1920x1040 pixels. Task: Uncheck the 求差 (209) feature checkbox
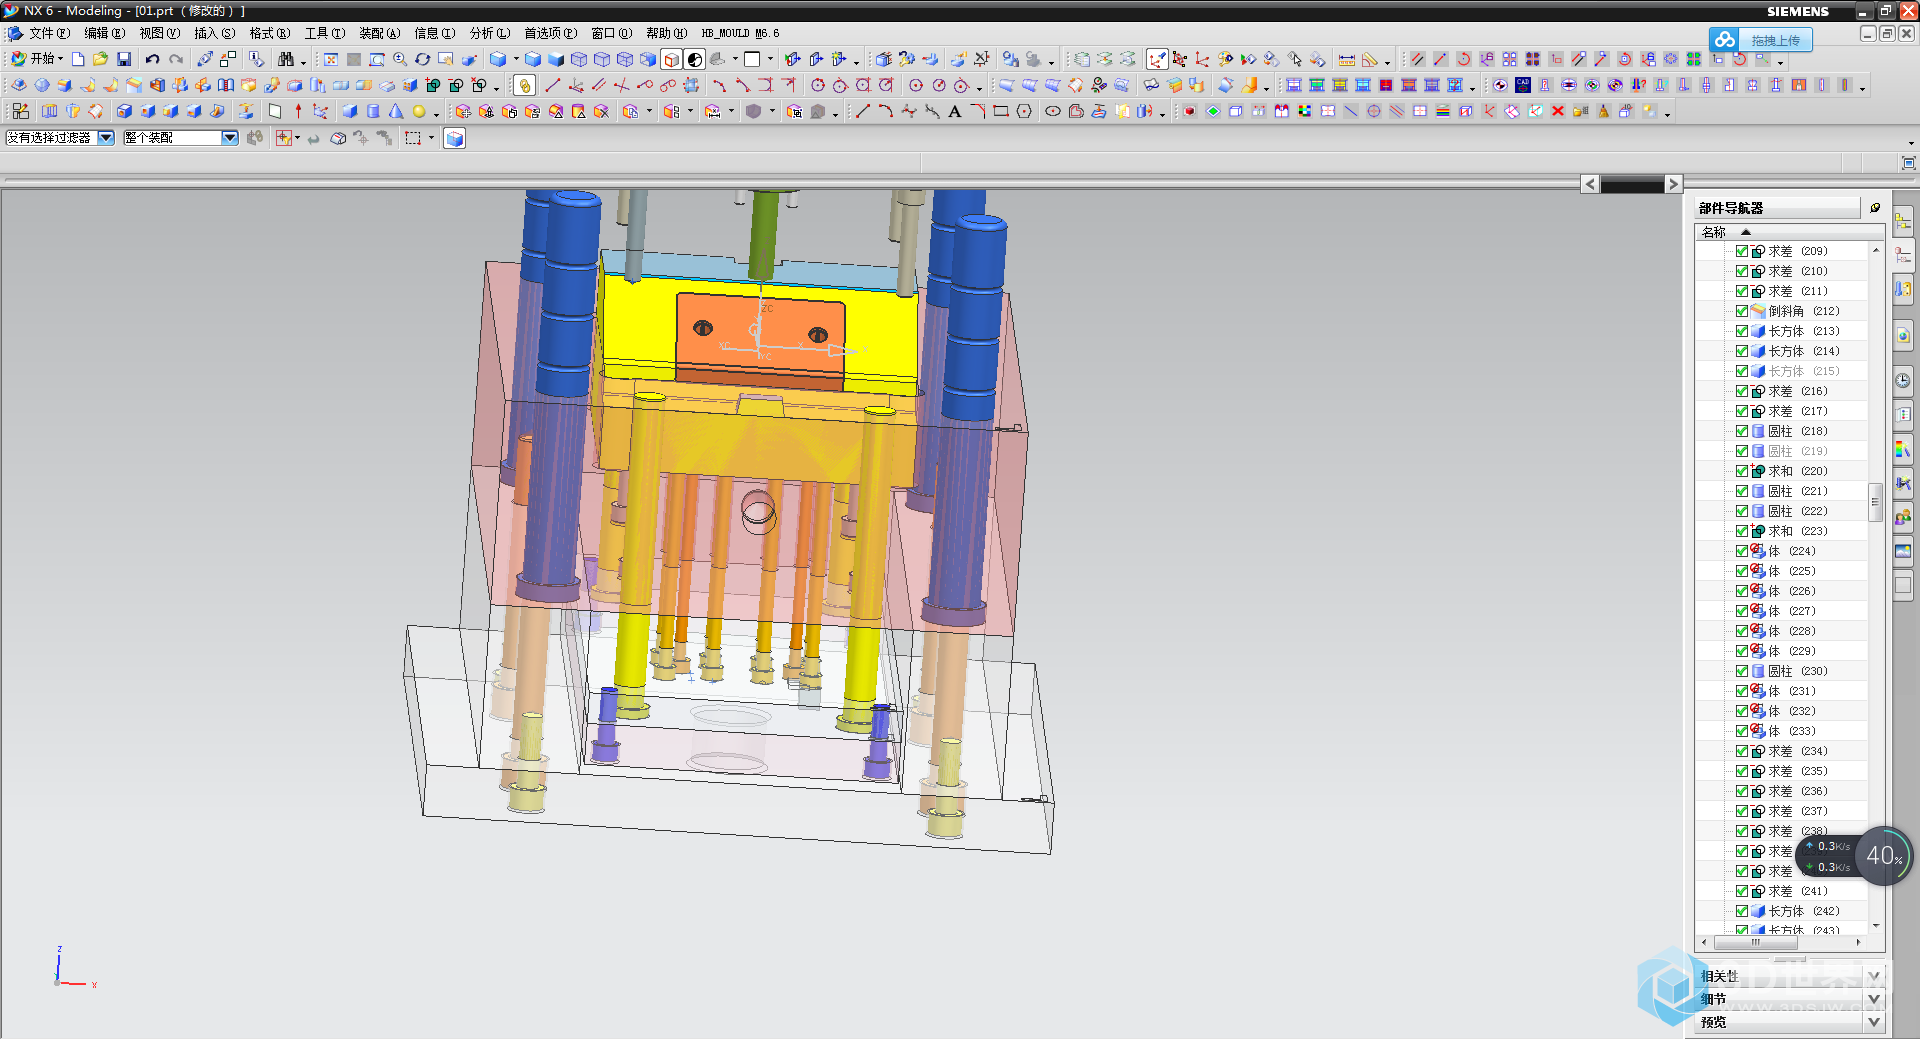[1742, 251]
